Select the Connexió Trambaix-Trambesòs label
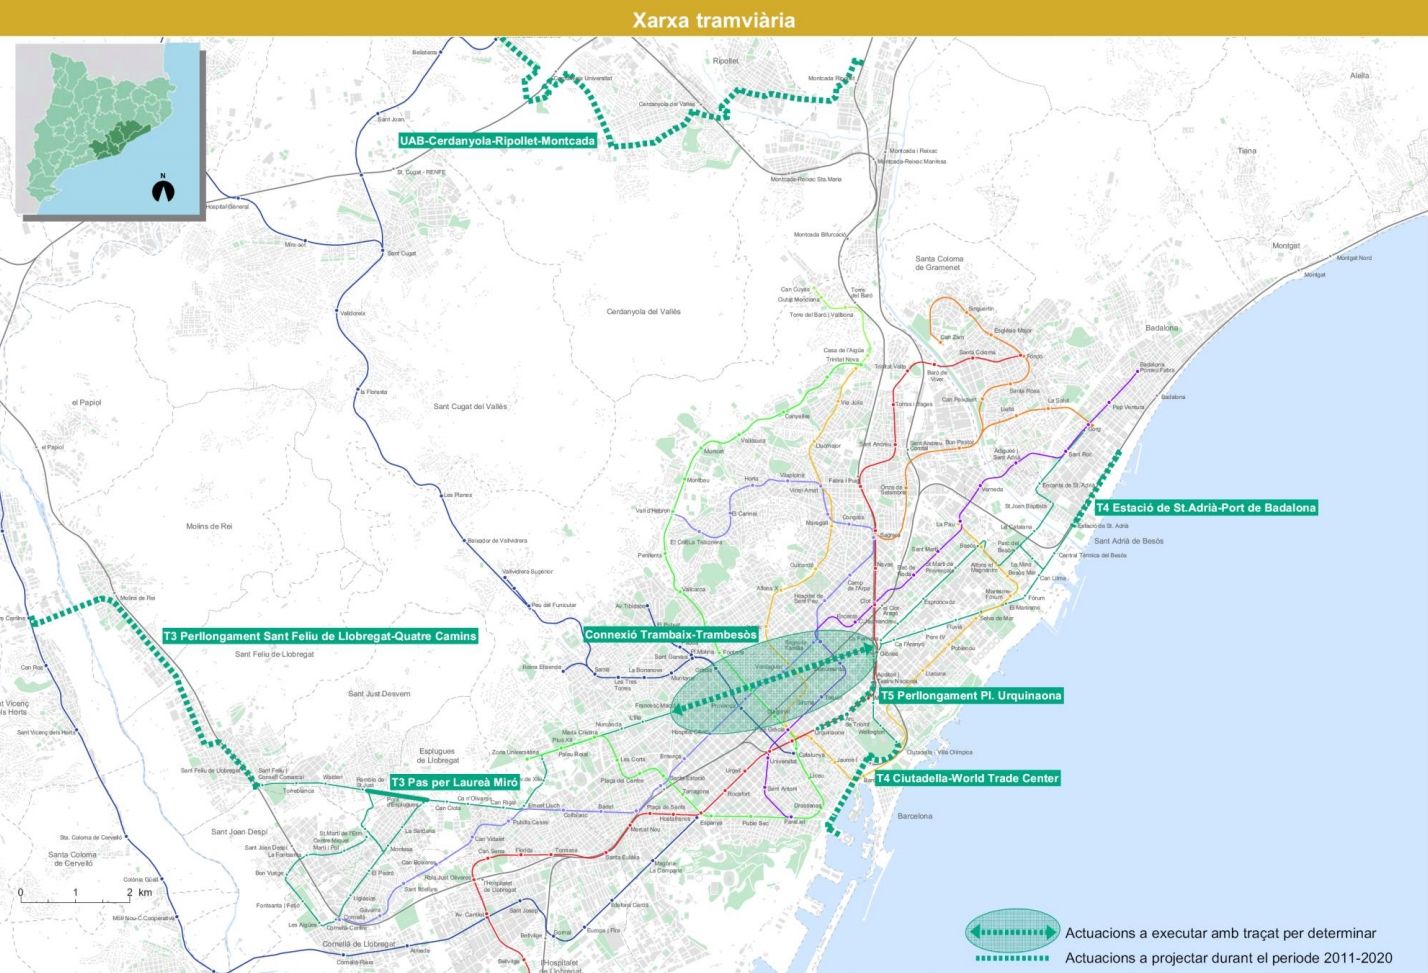This screenshot has width=1428, height=973. pos(671,635)
